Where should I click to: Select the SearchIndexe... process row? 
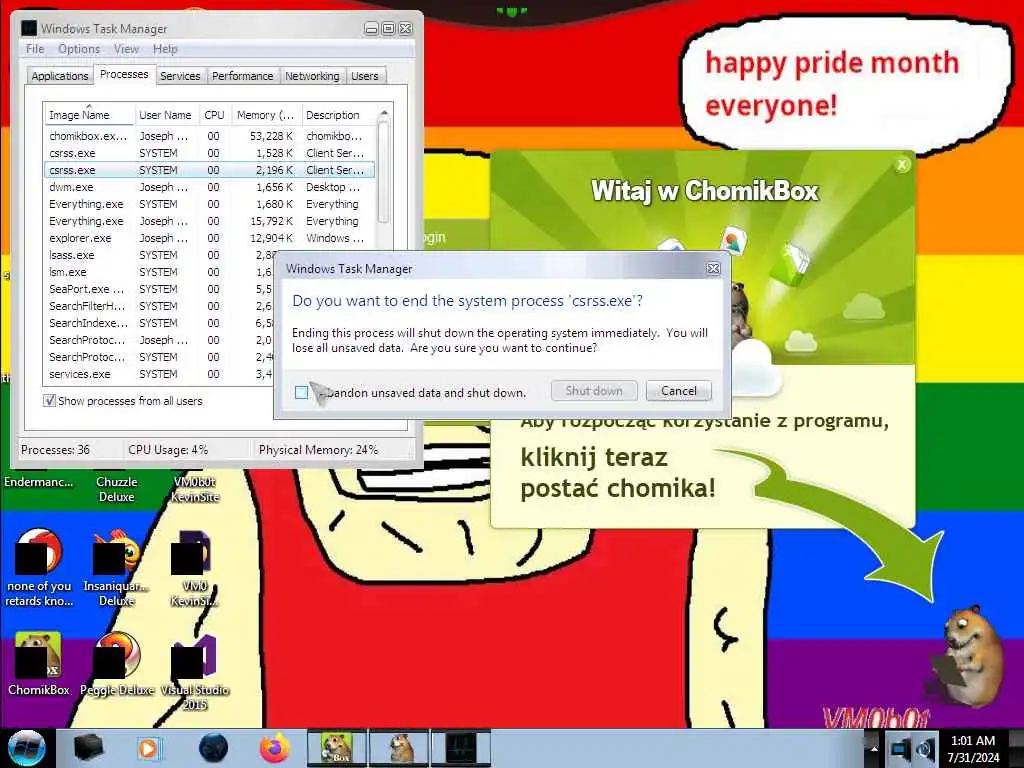click(x=159, y=323)
